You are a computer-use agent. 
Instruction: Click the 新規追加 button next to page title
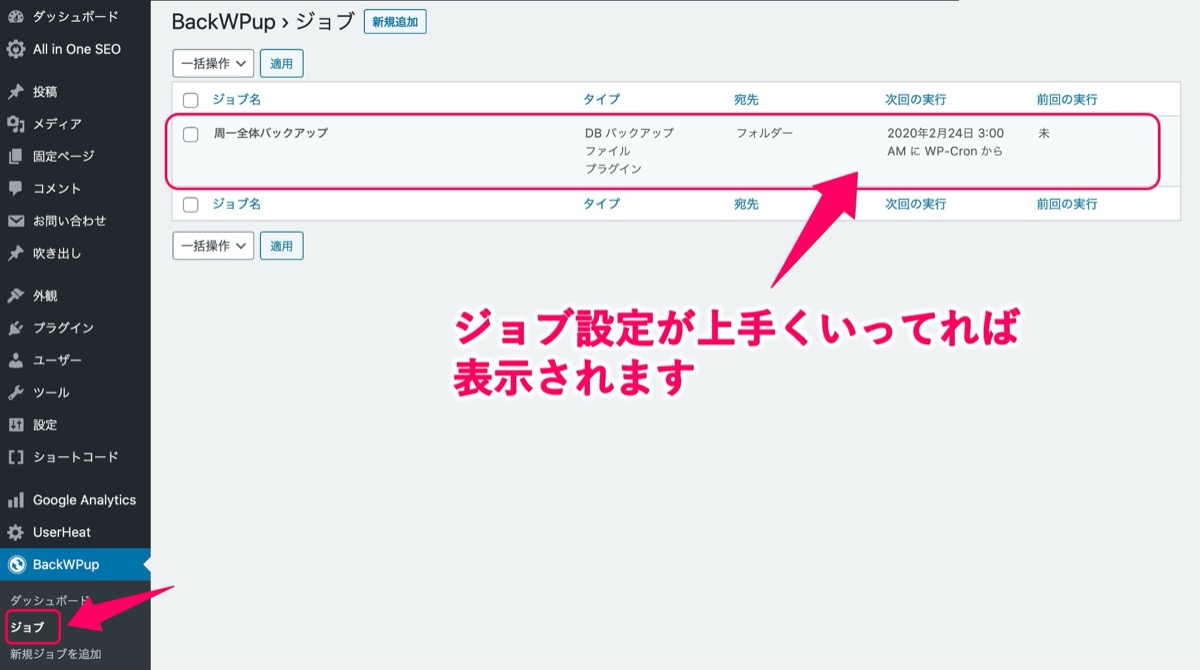pyautogui.click(x=395, y=22)
